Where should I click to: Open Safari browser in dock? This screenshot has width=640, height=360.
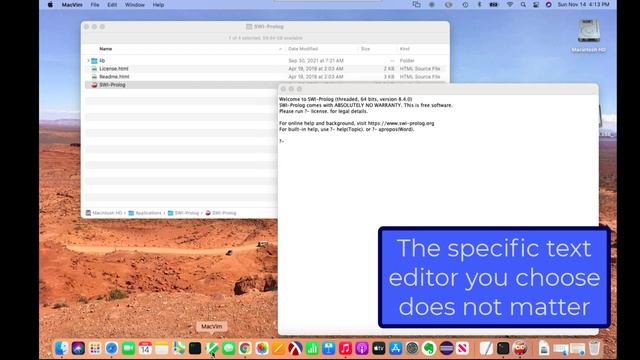coord(111,348)
